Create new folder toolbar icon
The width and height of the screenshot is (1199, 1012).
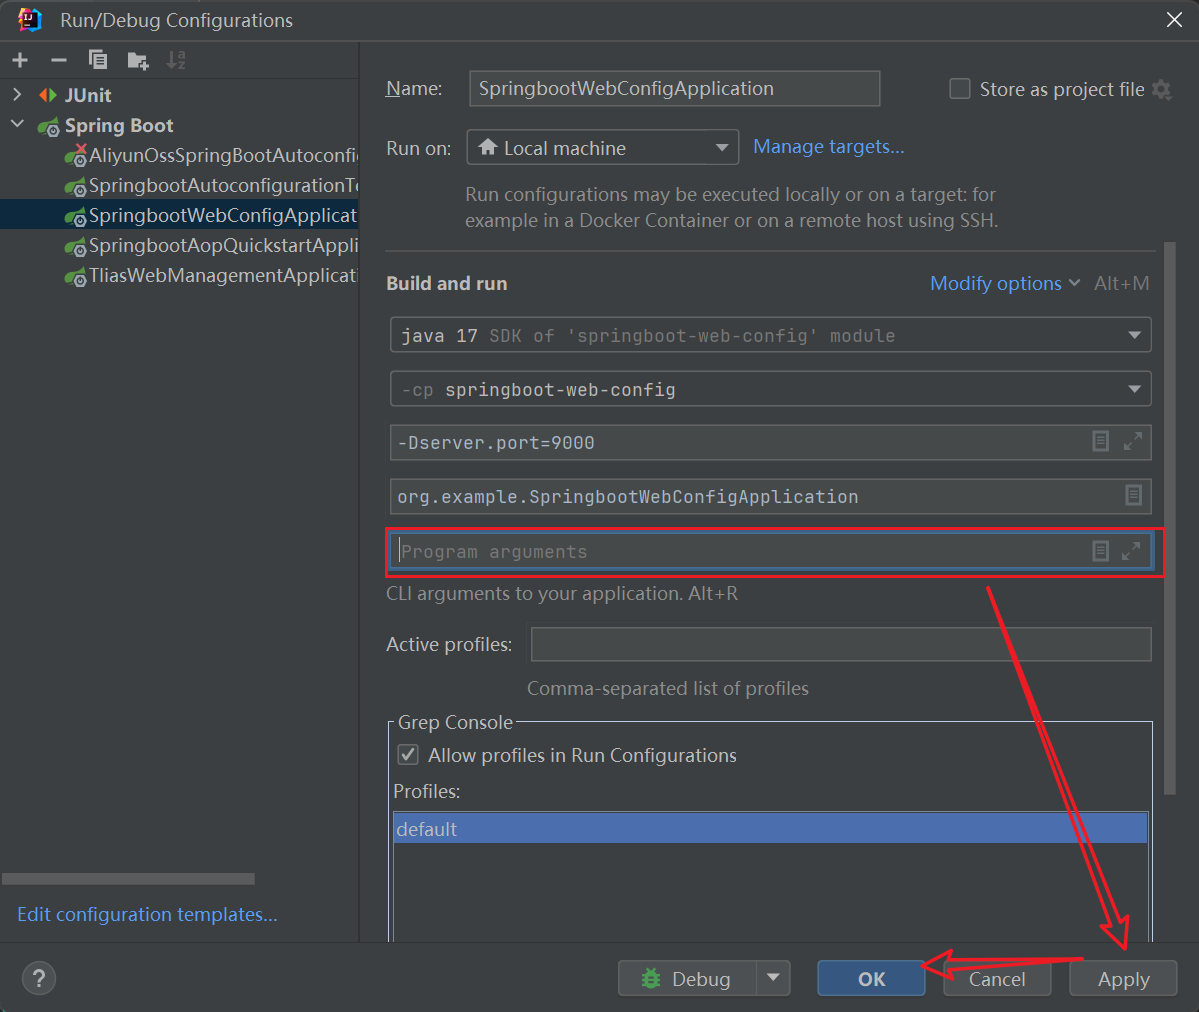pos(138,60)
